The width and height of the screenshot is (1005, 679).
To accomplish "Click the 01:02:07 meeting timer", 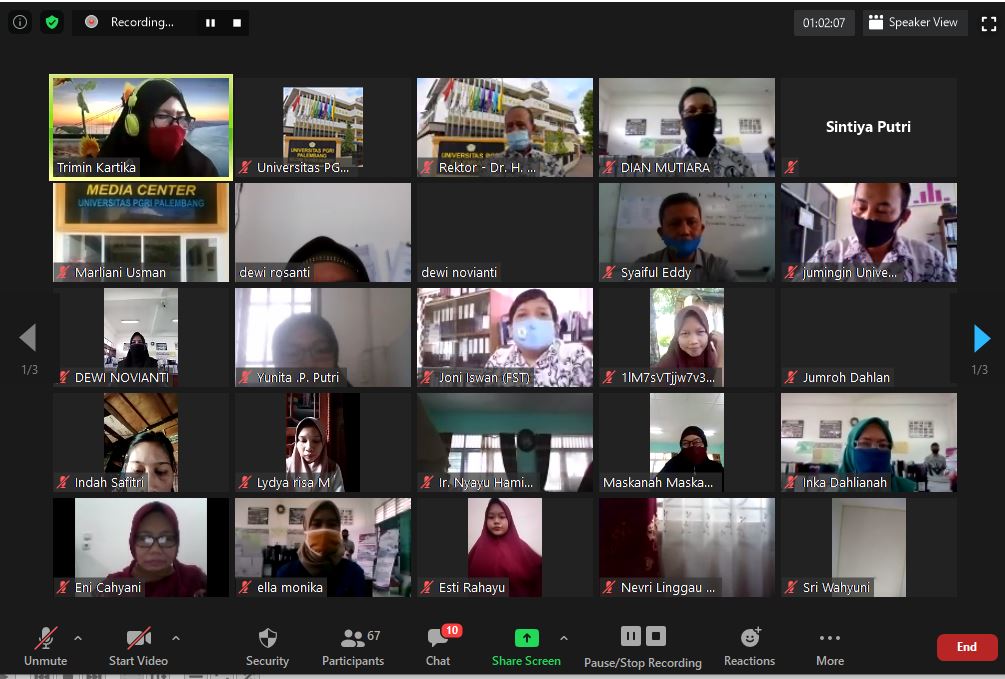I will [824, 23].
